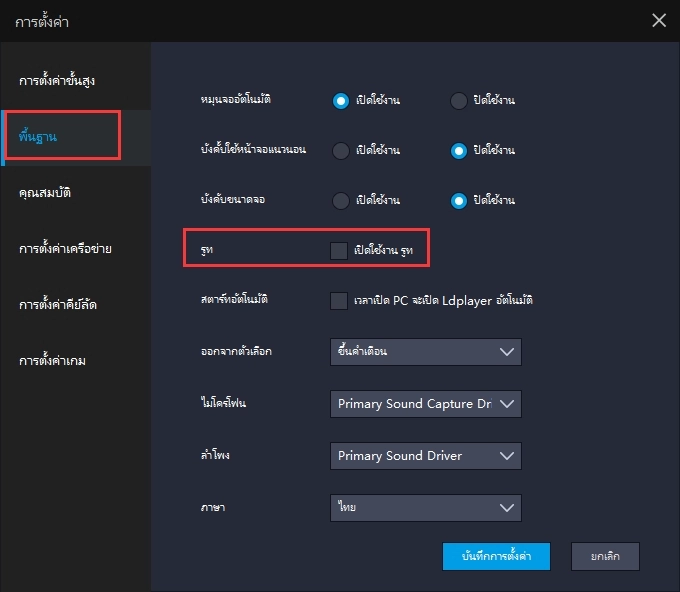The height and width of the screenshot is (592, 680).
Task: Switch to the คุณสมบัติ tab
Action: 45,192
